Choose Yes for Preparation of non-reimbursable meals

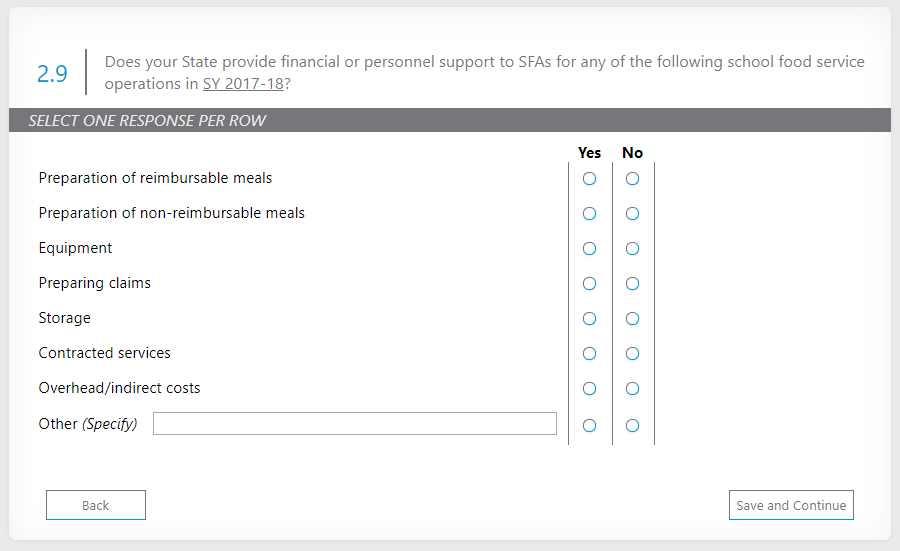[589, 214]
